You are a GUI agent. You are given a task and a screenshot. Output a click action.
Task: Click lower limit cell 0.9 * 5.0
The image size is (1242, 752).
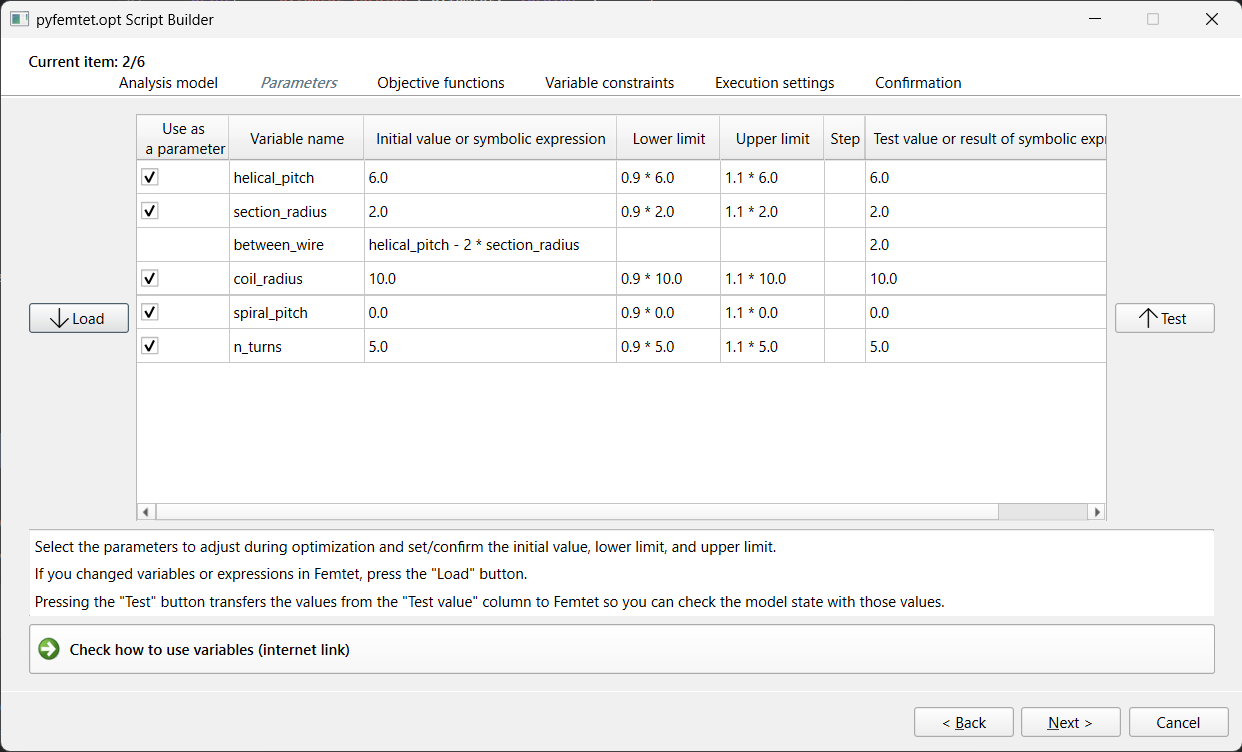(669, 346)
